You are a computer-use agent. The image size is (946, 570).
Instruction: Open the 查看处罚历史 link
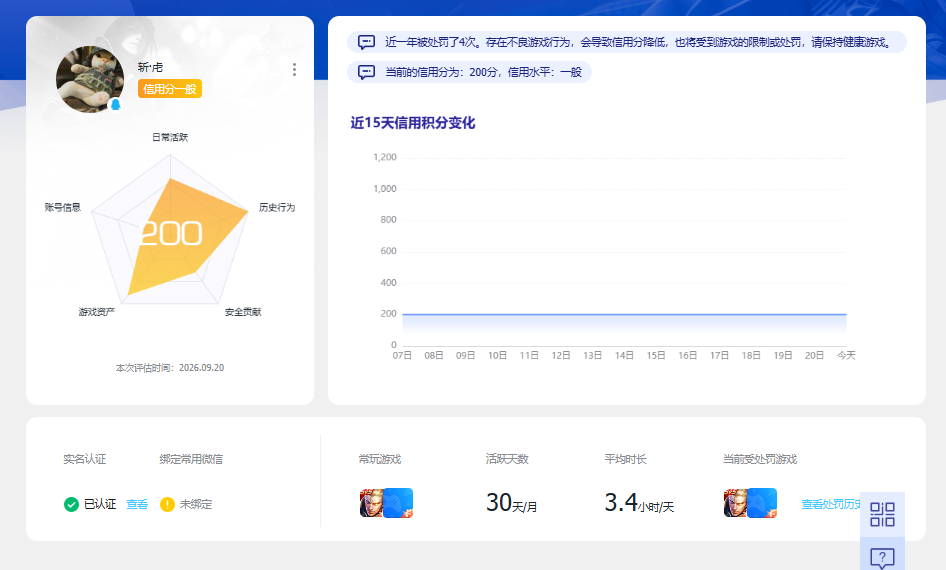click(831, 504)
